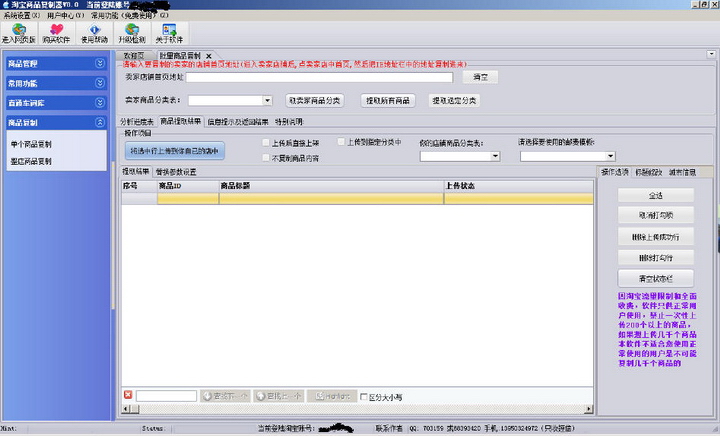Click the 全选 button
Viewport: 720px width, 436px height.
point(655,195)
